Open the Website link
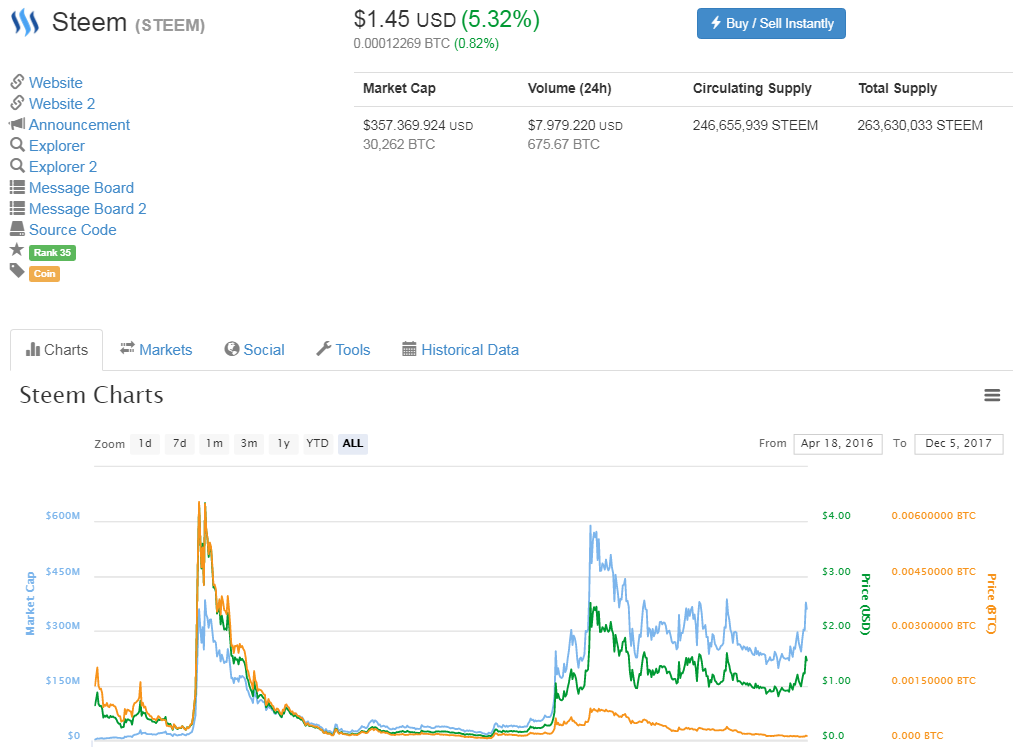 (x=56, y=83)
